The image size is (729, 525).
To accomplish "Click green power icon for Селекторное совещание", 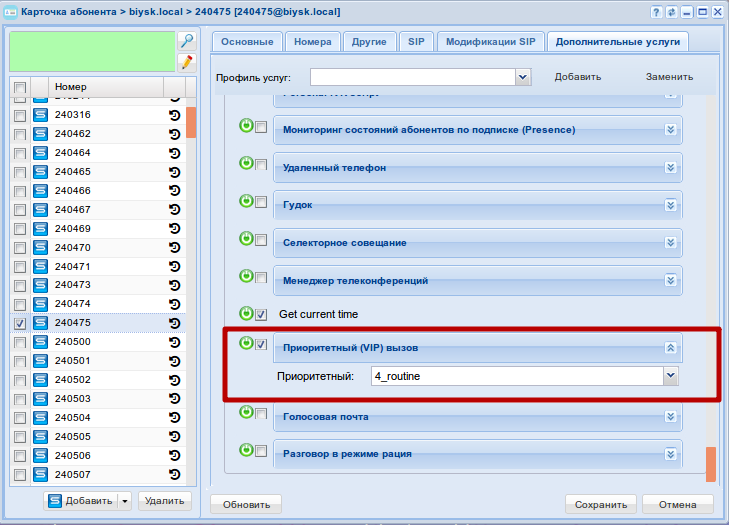I will [x=246, y=239].
